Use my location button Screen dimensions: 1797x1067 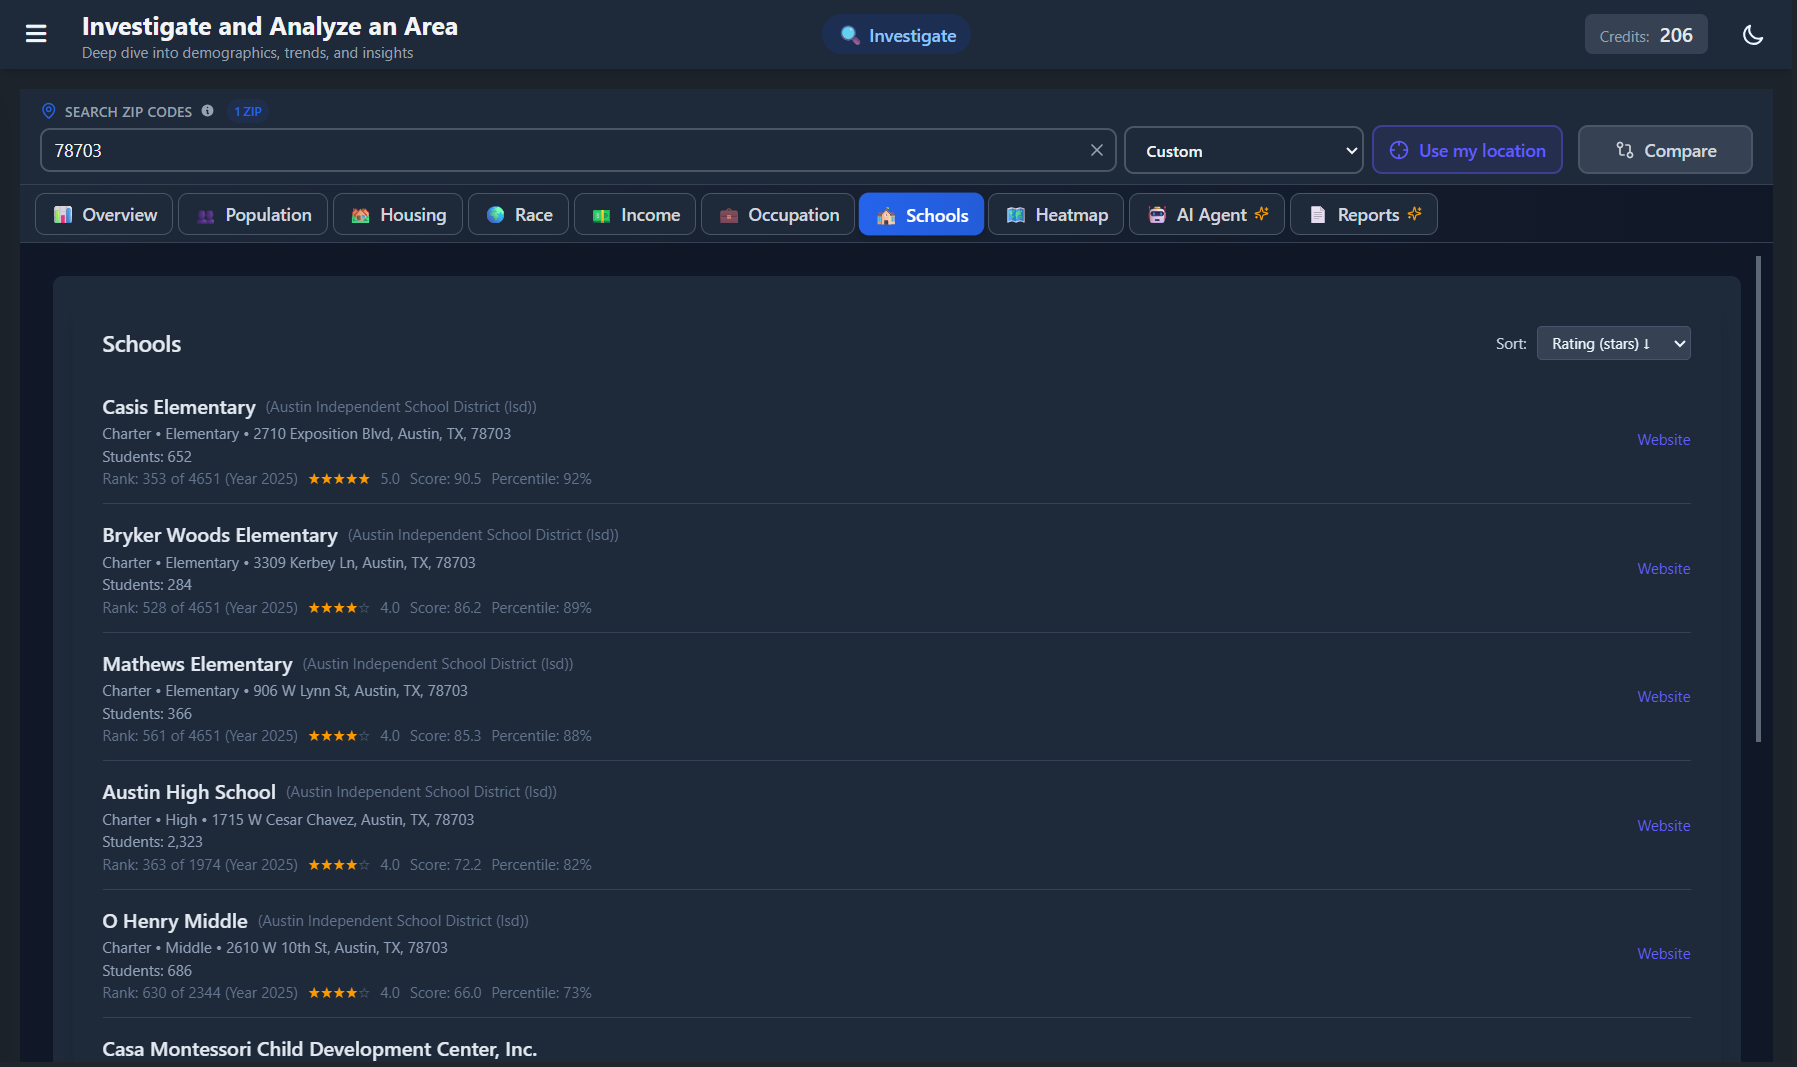coord(1466,150)
